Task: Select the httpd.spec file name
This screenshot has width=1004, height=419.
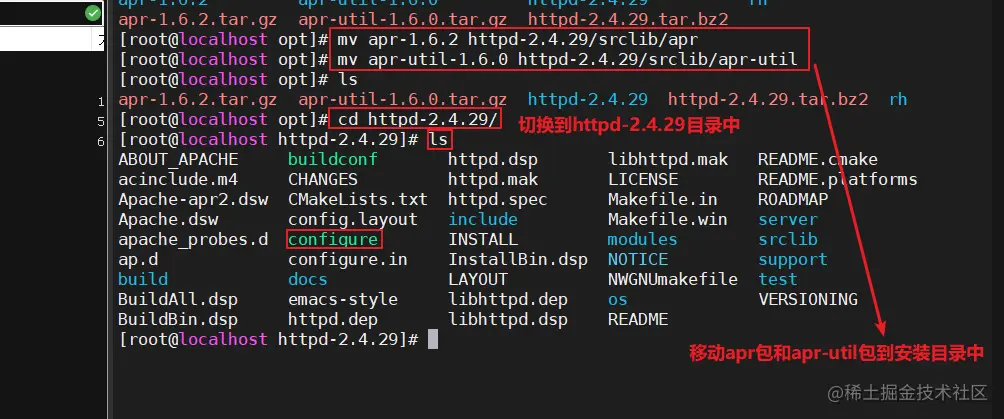Action: (498, 199)
